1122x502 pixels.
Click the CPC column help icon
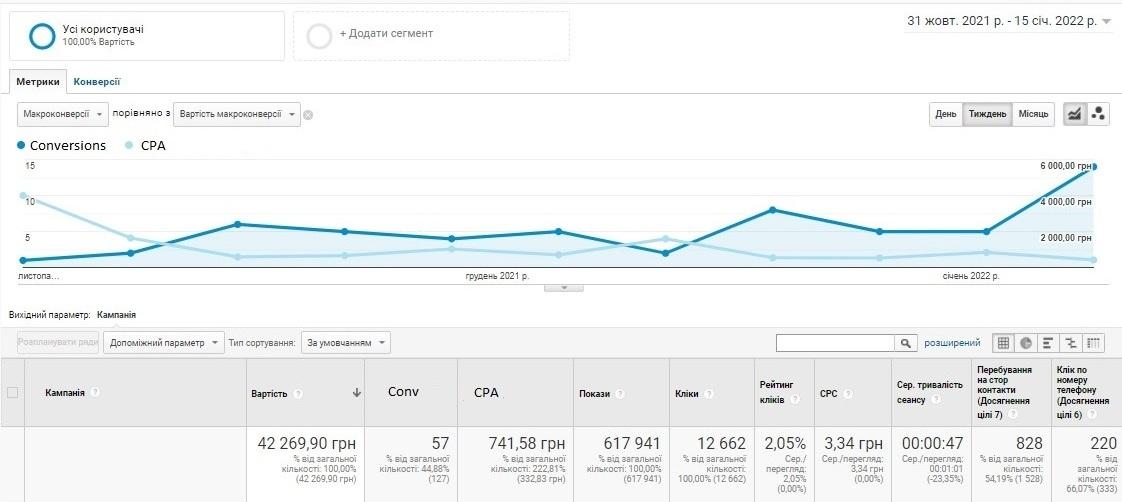pyautogui.click(x=848, y=394)
